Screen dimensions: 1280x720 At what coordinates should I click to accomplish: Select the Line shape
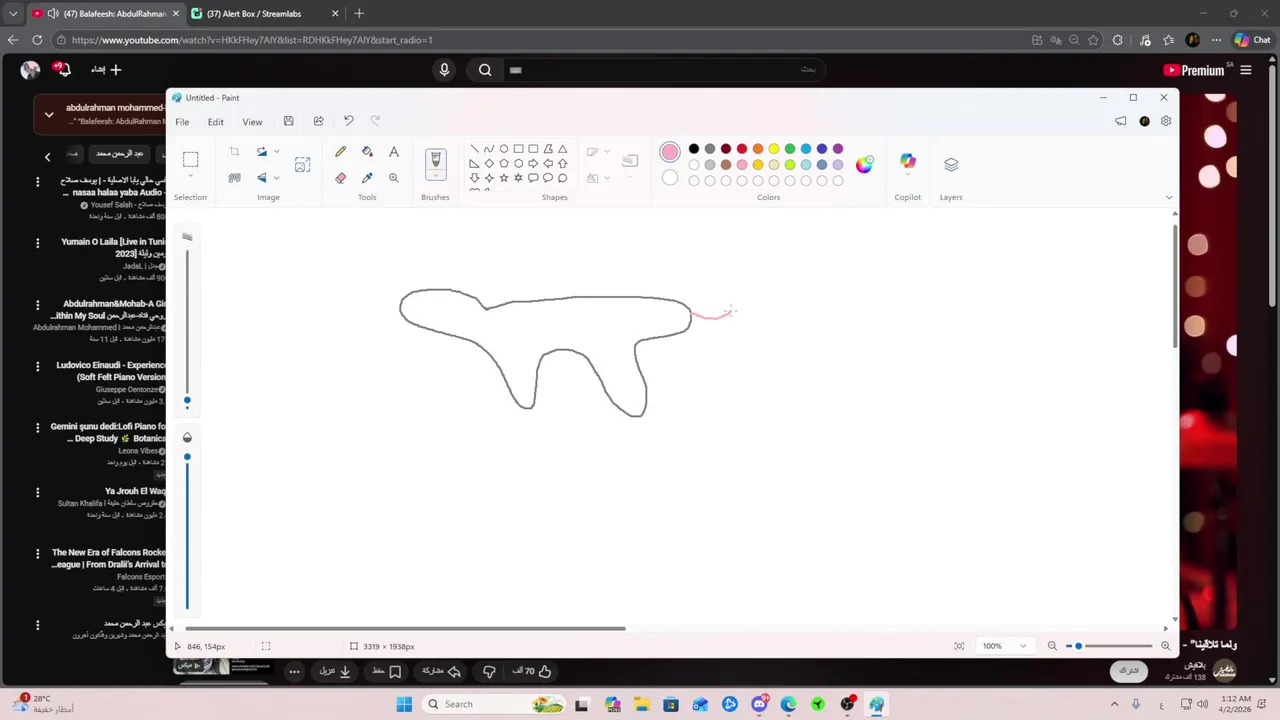coord(474,149)
